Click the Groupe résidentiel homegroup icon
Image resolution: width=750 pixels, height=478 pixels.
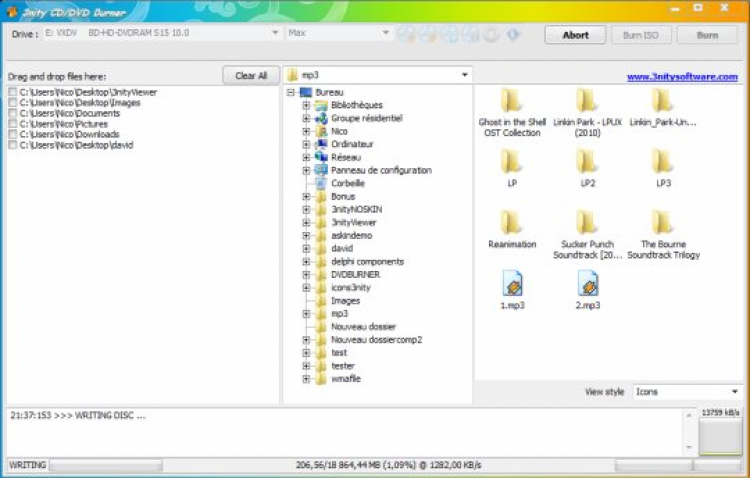click(321, 118)
